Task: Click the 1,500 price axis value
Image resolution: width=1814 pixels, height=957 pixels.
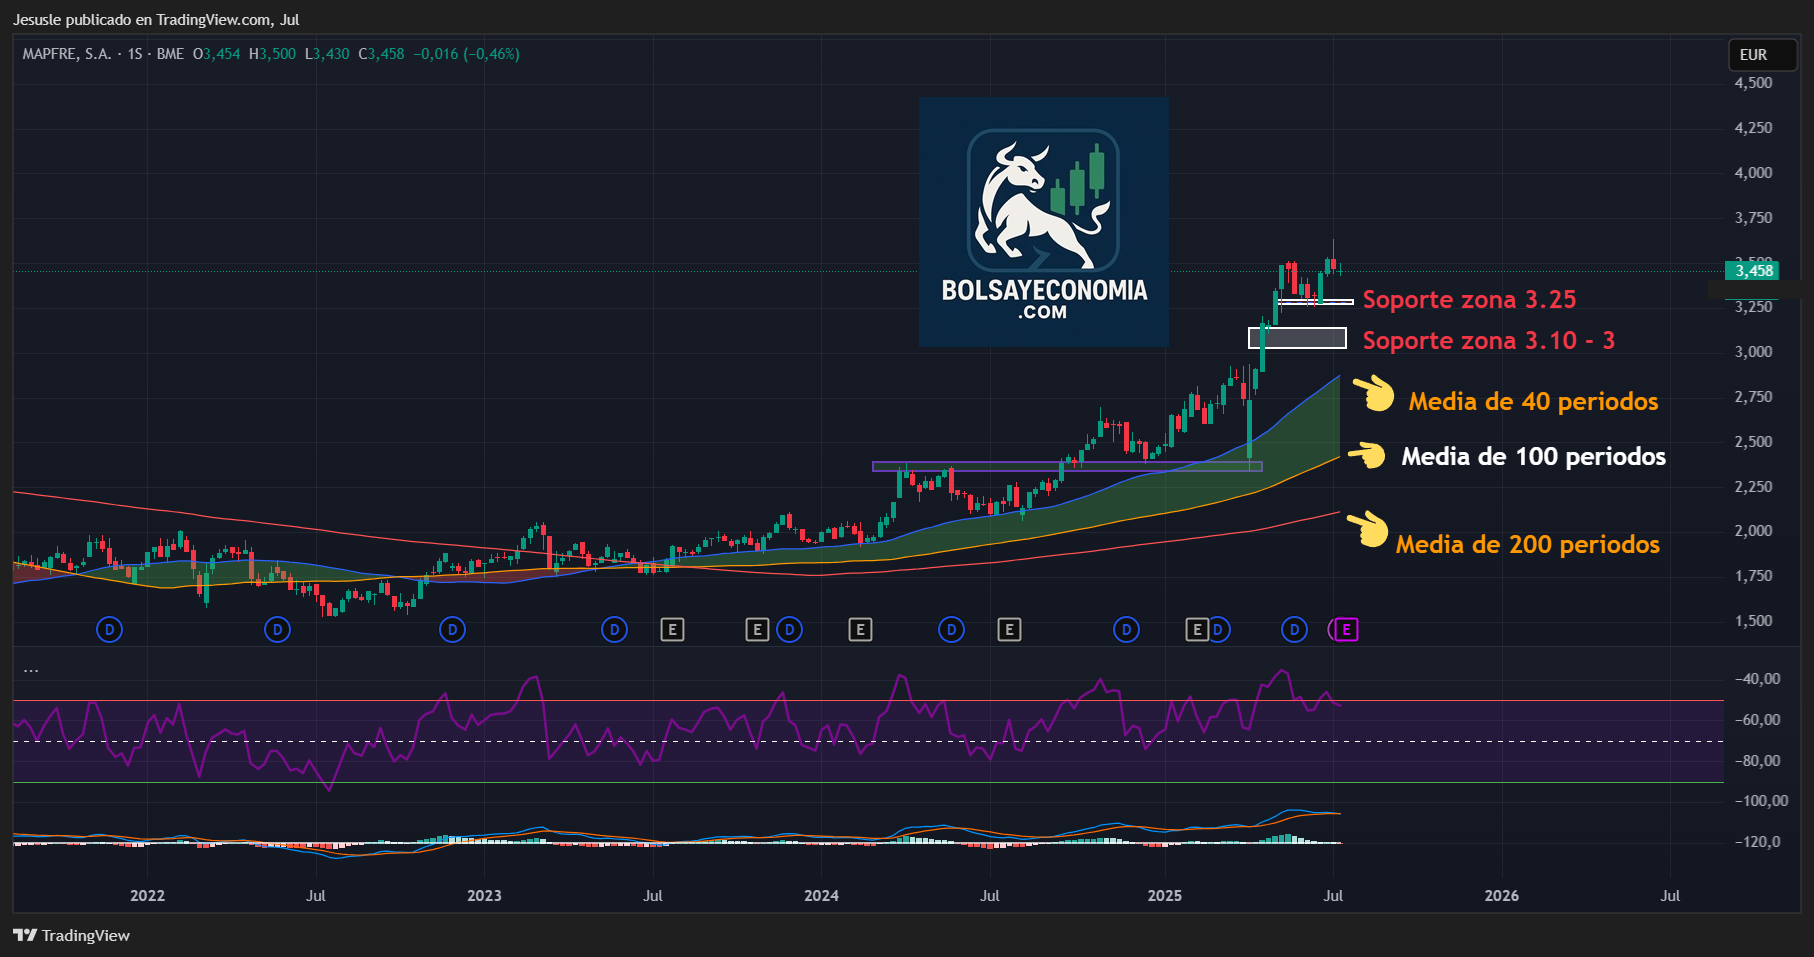Action: 1753,621
